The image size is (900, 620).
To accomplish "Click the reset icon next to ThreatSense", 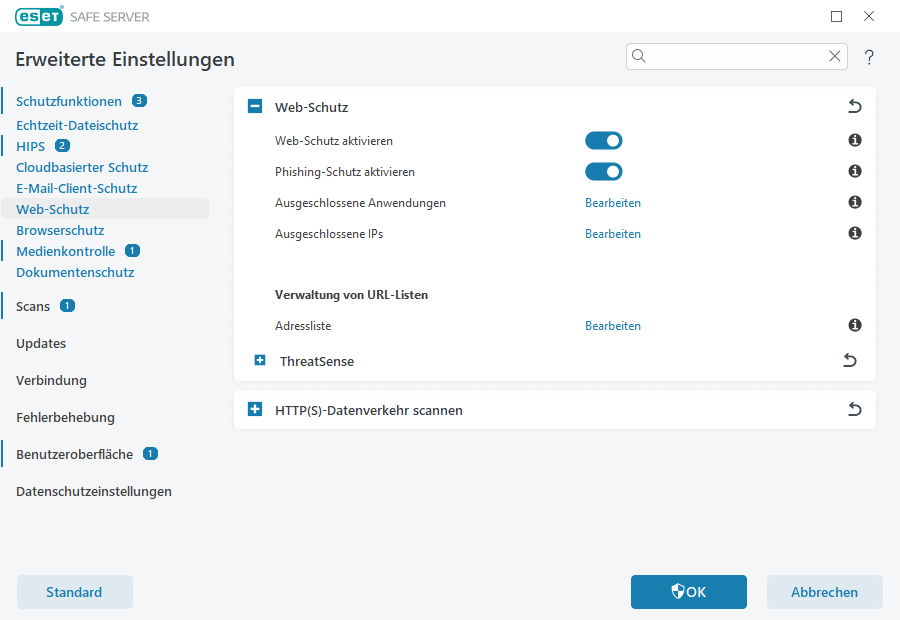I will click(849, 360).
